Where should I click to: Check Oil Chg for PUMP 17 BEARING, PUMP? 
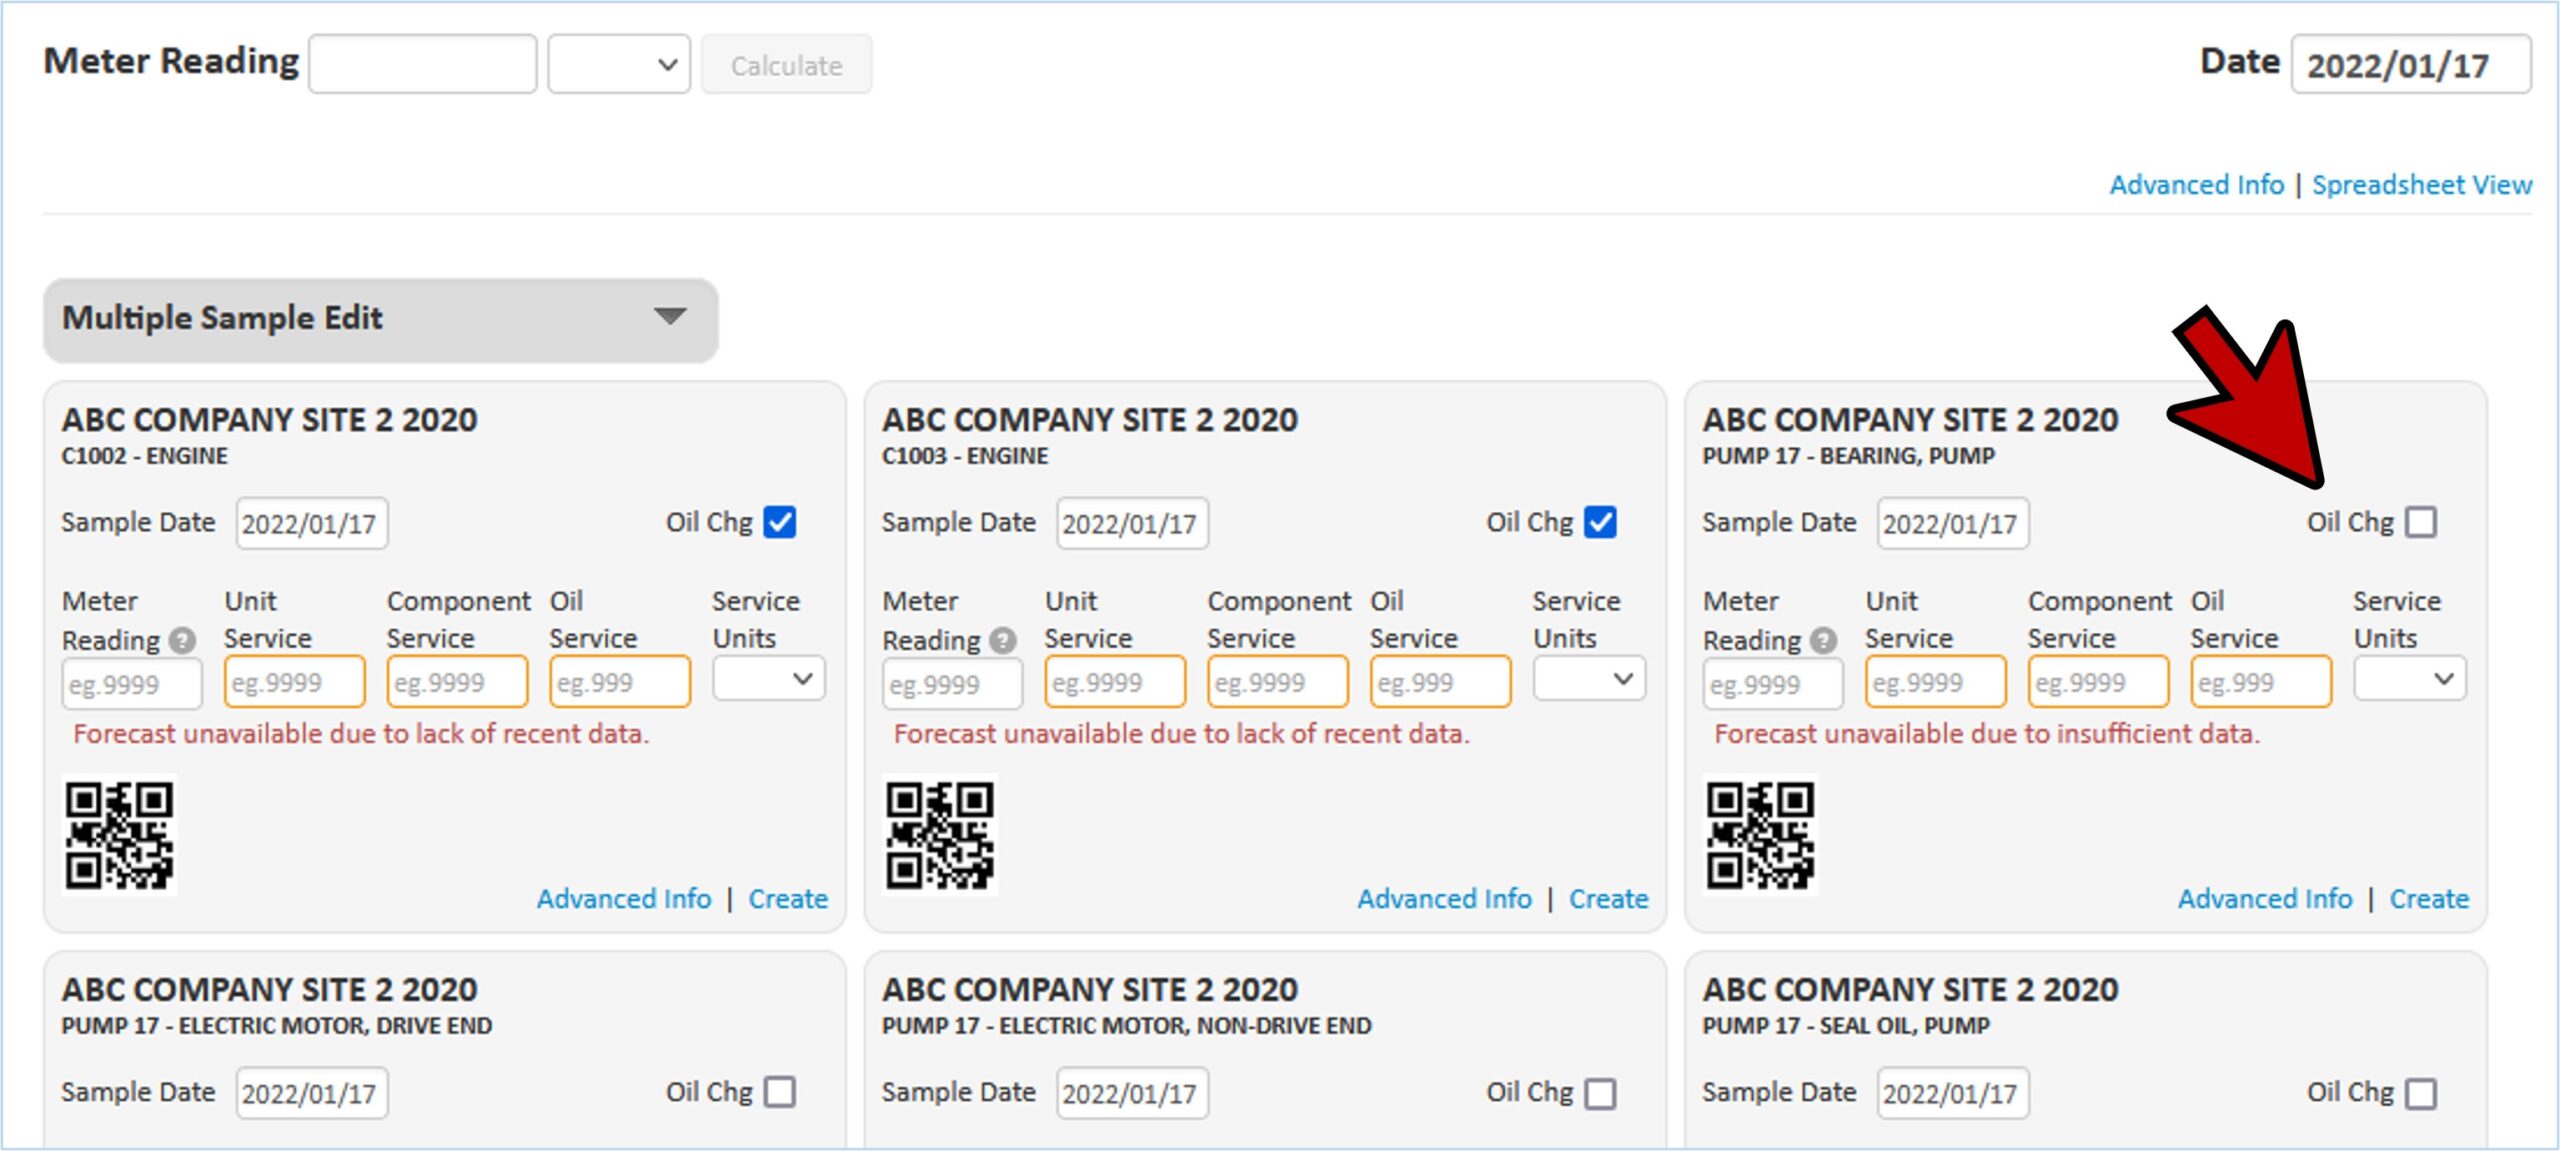(x=2421, y=522)
